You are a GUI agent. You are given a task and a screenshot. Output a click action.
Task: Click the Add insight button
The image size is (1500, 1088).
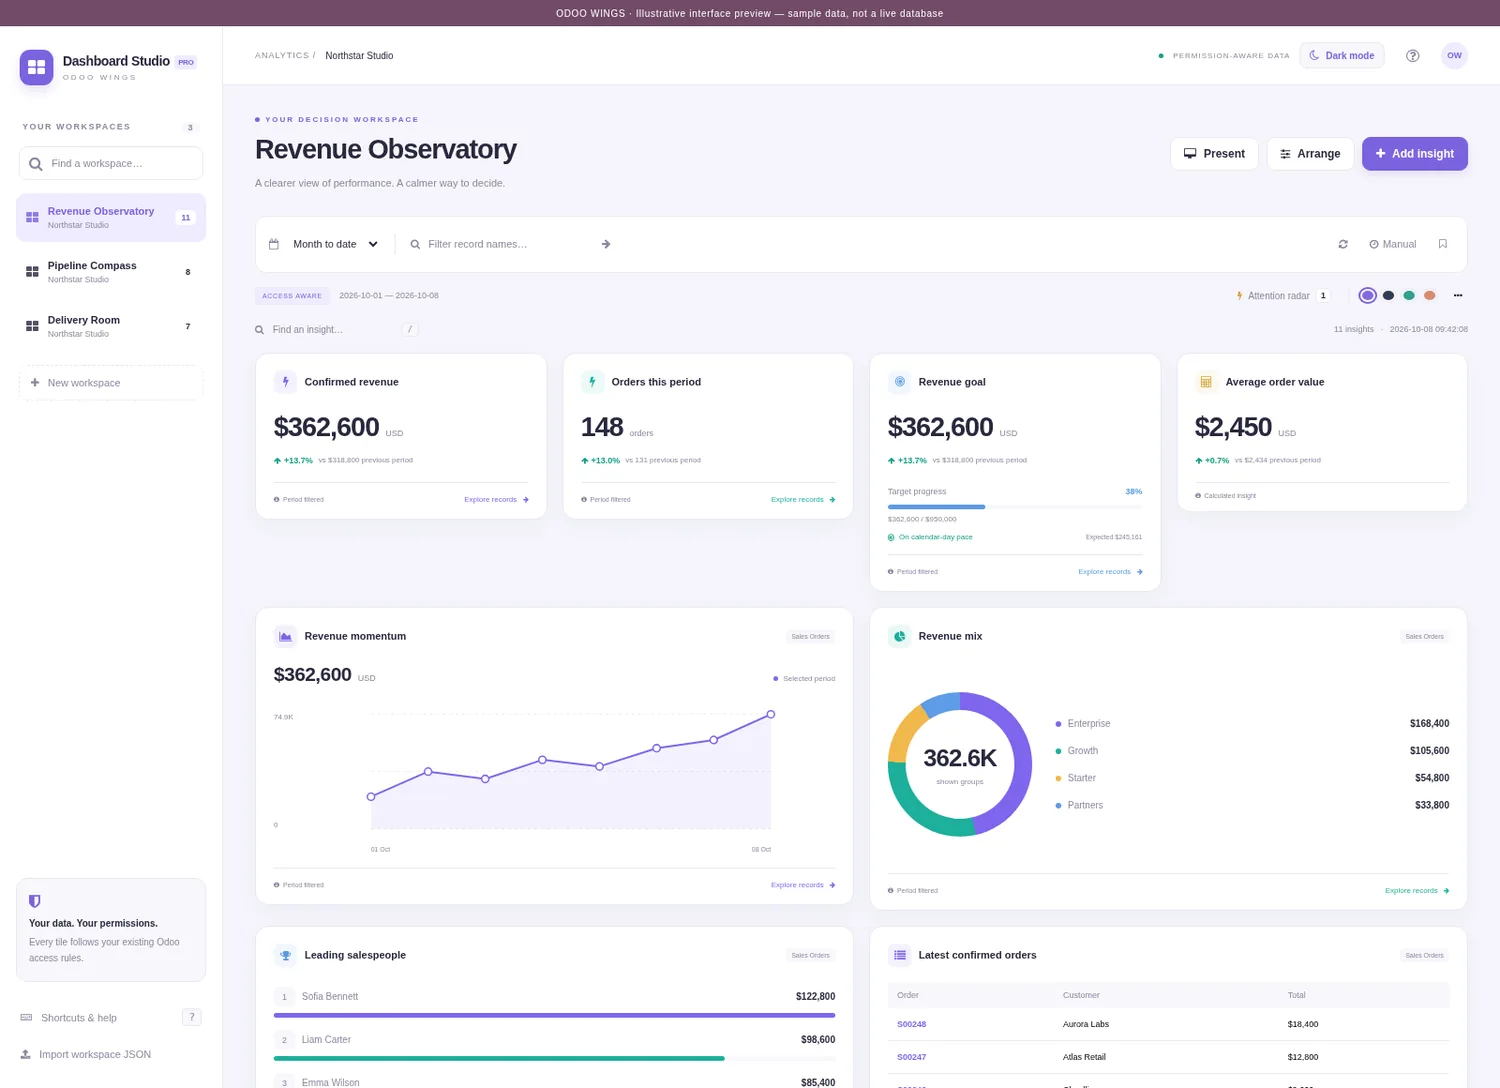tap(1415, 154)
